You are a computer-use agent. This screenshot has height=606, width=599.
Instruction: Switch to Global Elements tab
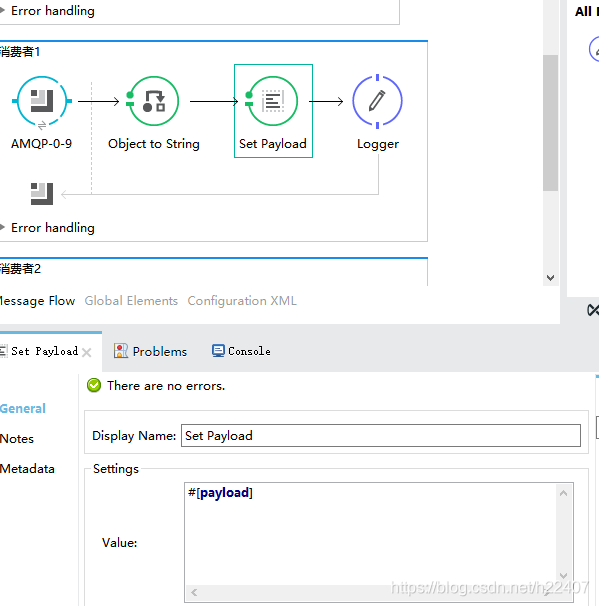[131, 301]
